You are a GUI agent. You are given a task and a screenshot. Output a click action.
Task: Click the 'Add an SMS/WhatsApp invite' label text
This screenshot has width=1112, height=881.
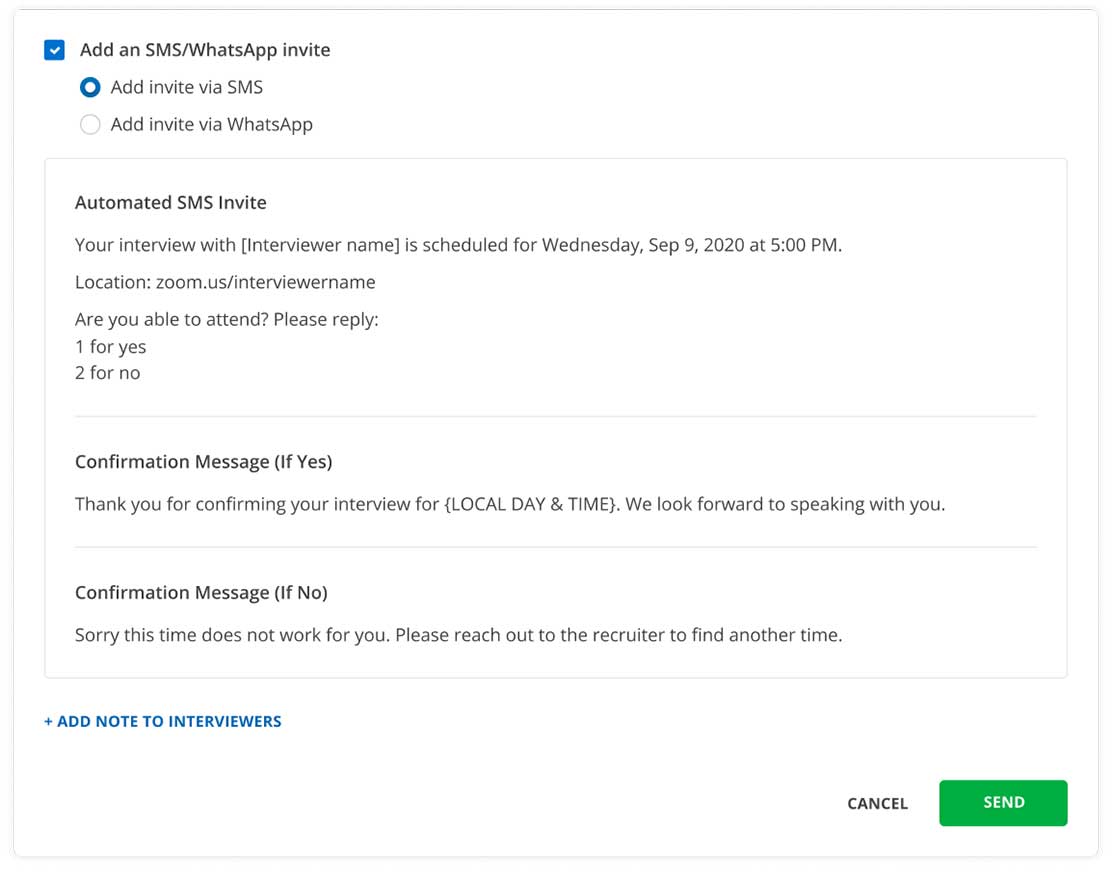pyautogui.click(x=205, y=50)
